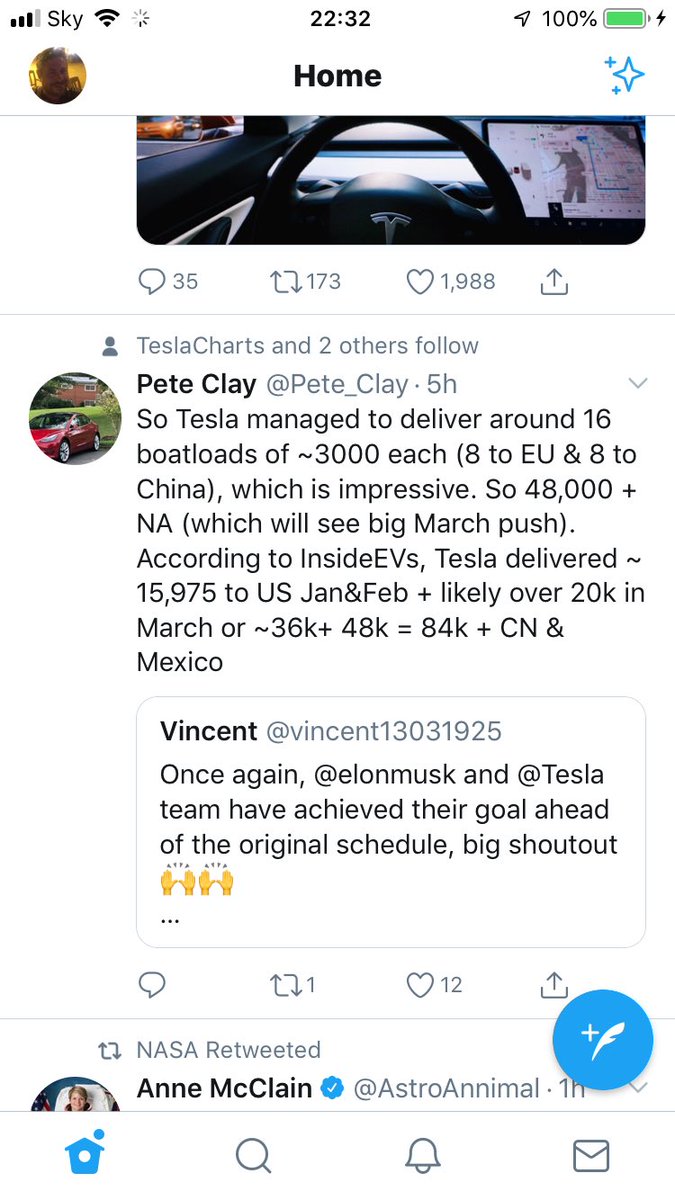Go to the Home tab
Screen dimensions: 675x1200
(x=85, y=1156)
